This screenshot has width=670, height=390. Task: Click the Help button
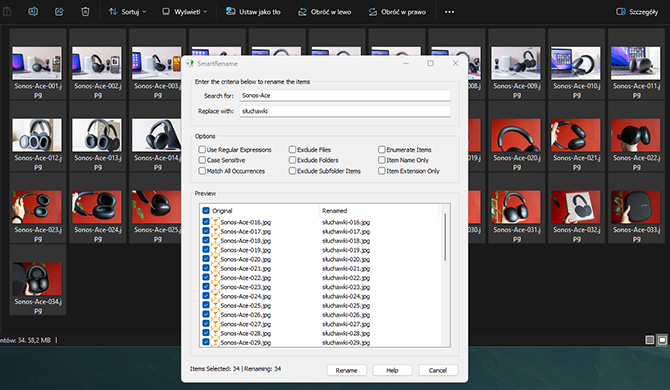[392, 370]
